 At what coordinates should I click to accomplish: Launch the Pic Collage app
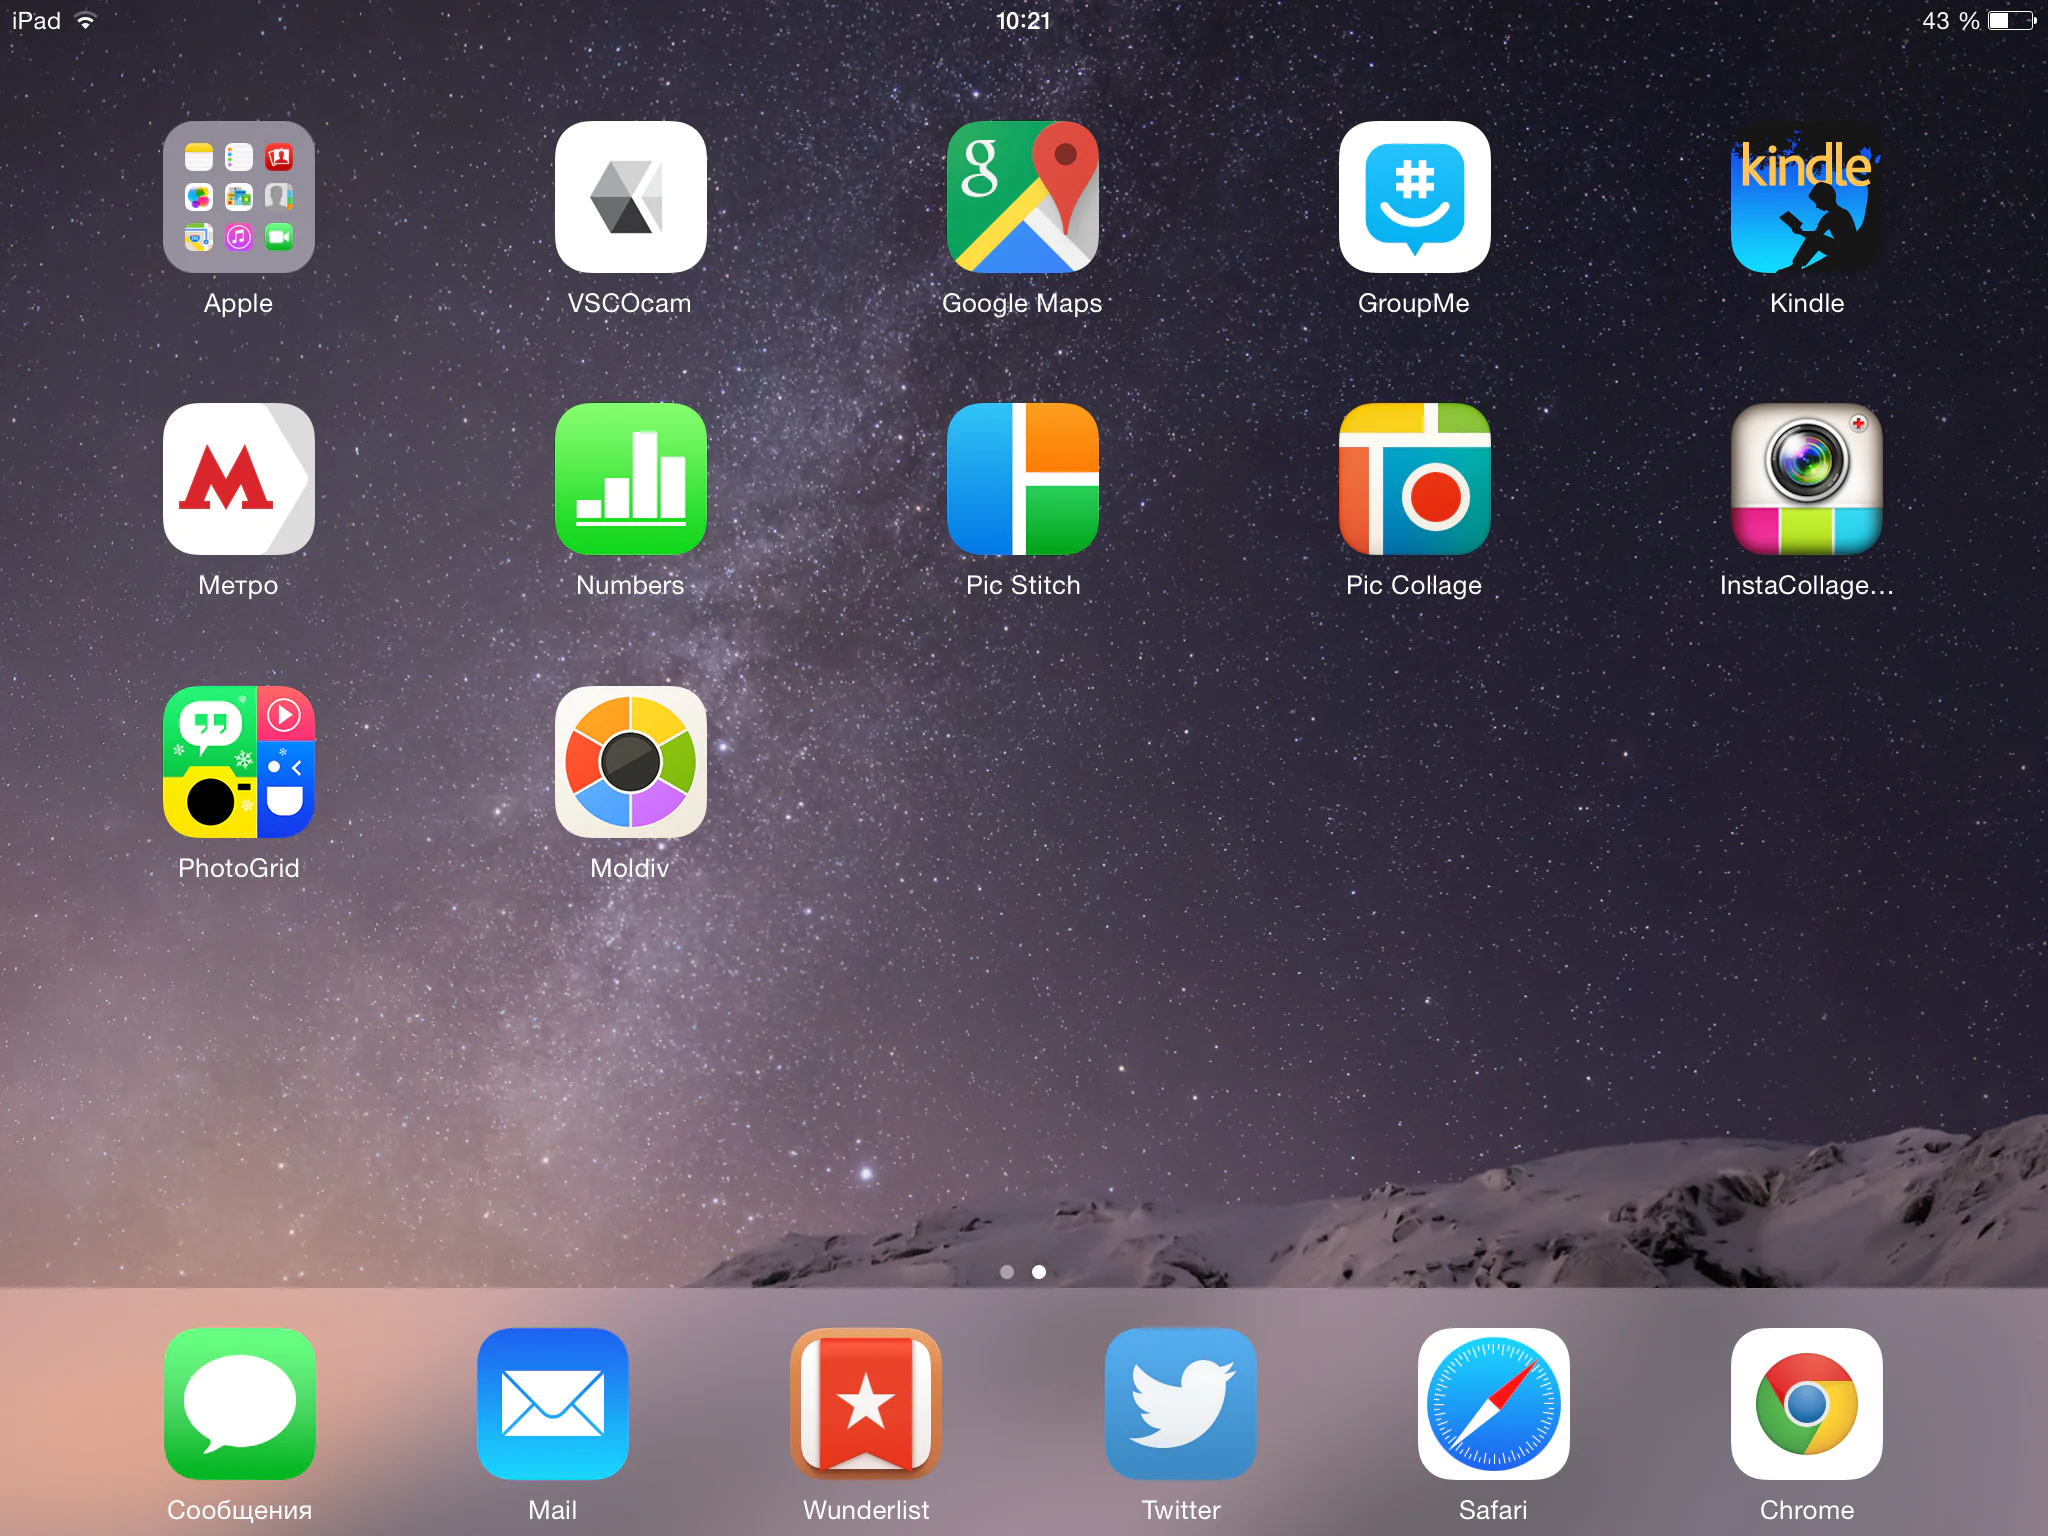tap(1414, 479)
